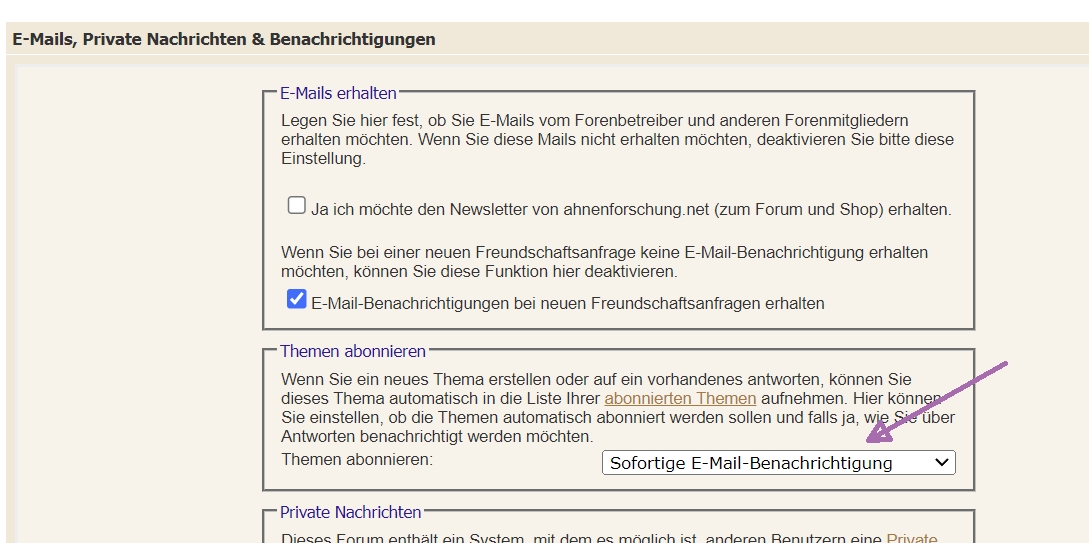Click the dropdown's chevron arrow
The image size is (1089, 543).
tap(939, 463)
